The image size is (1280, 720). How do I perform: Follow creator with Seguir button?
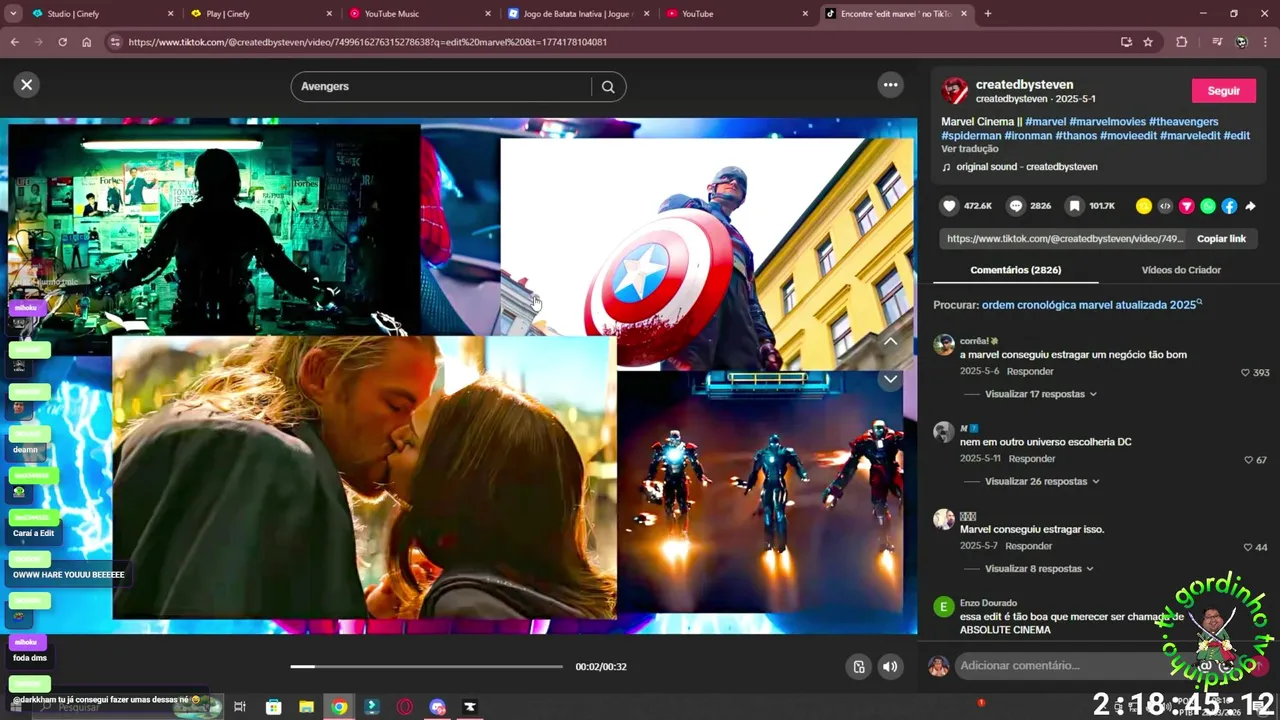1223,91
